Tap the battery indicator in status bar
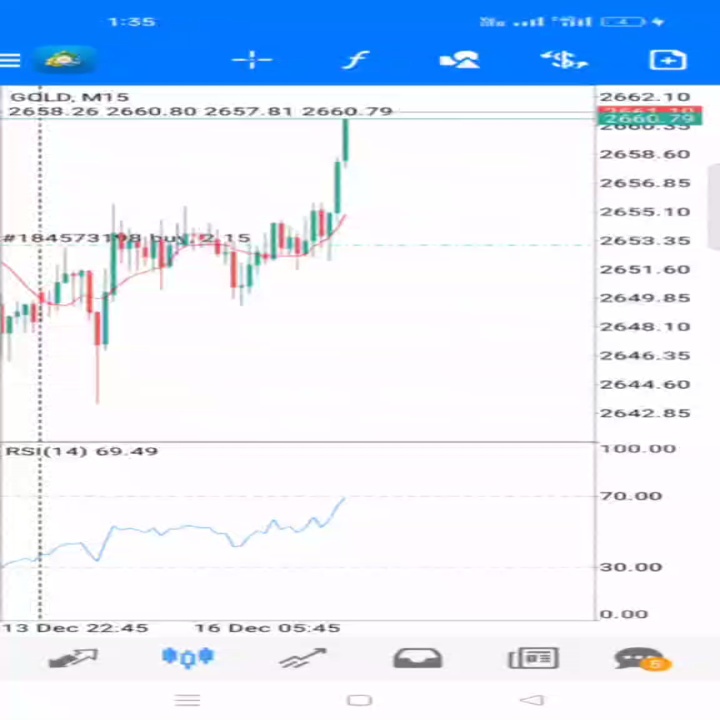The height and width of the screenshot is (720, 720). pos(624,22)
